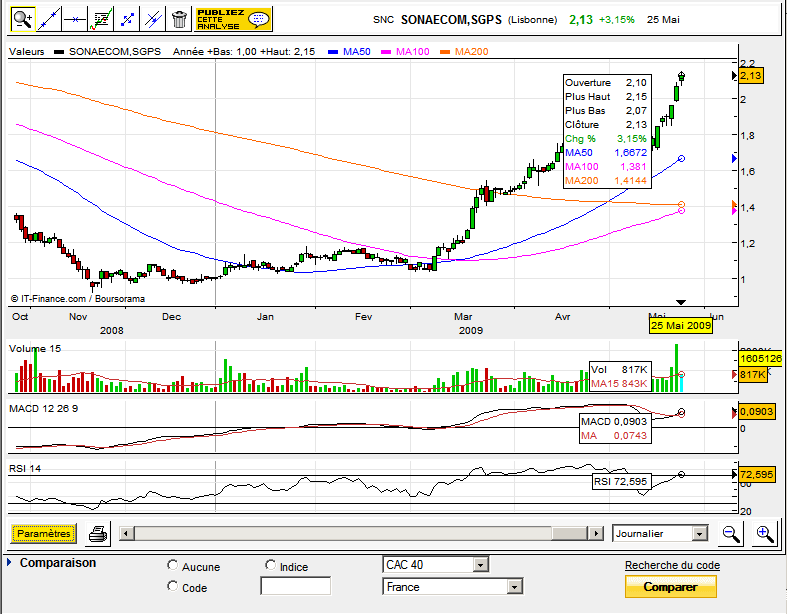Image resolution: width=787 pixels, height=614 pixels.
Task: Select the line segment tool
Action: [x=127, y=20]
